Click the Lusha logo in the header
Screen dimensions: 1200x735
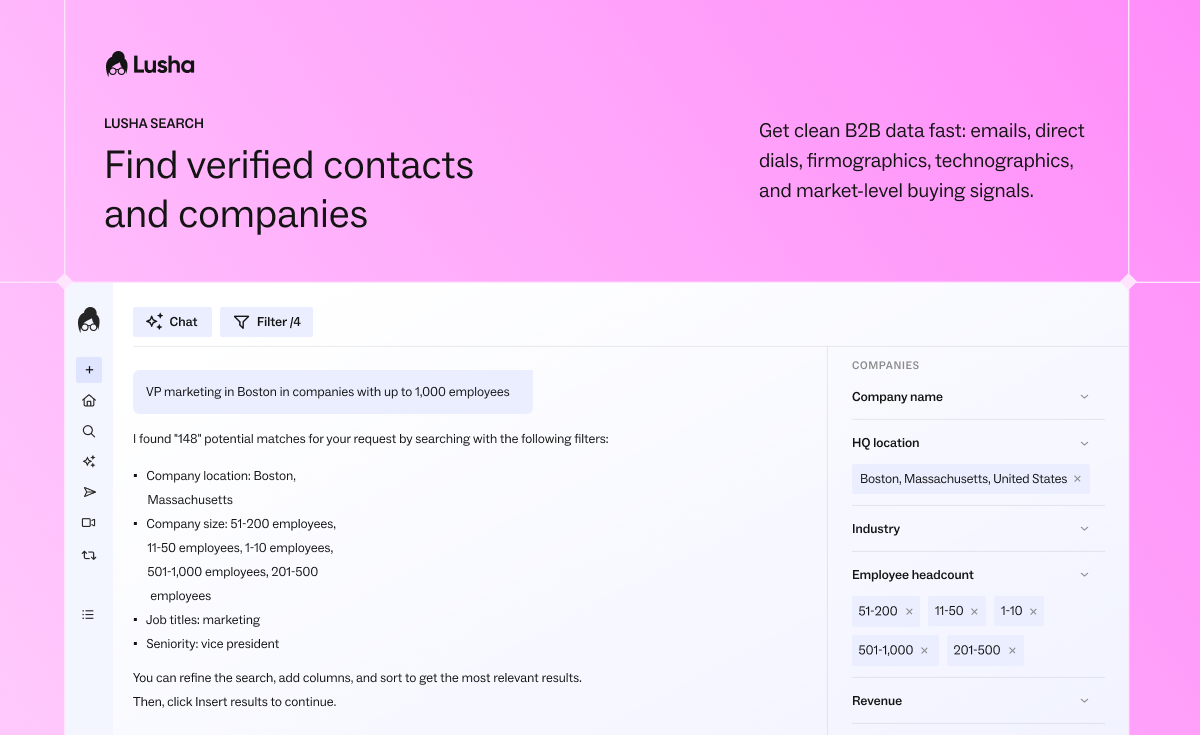click(150, 65)
